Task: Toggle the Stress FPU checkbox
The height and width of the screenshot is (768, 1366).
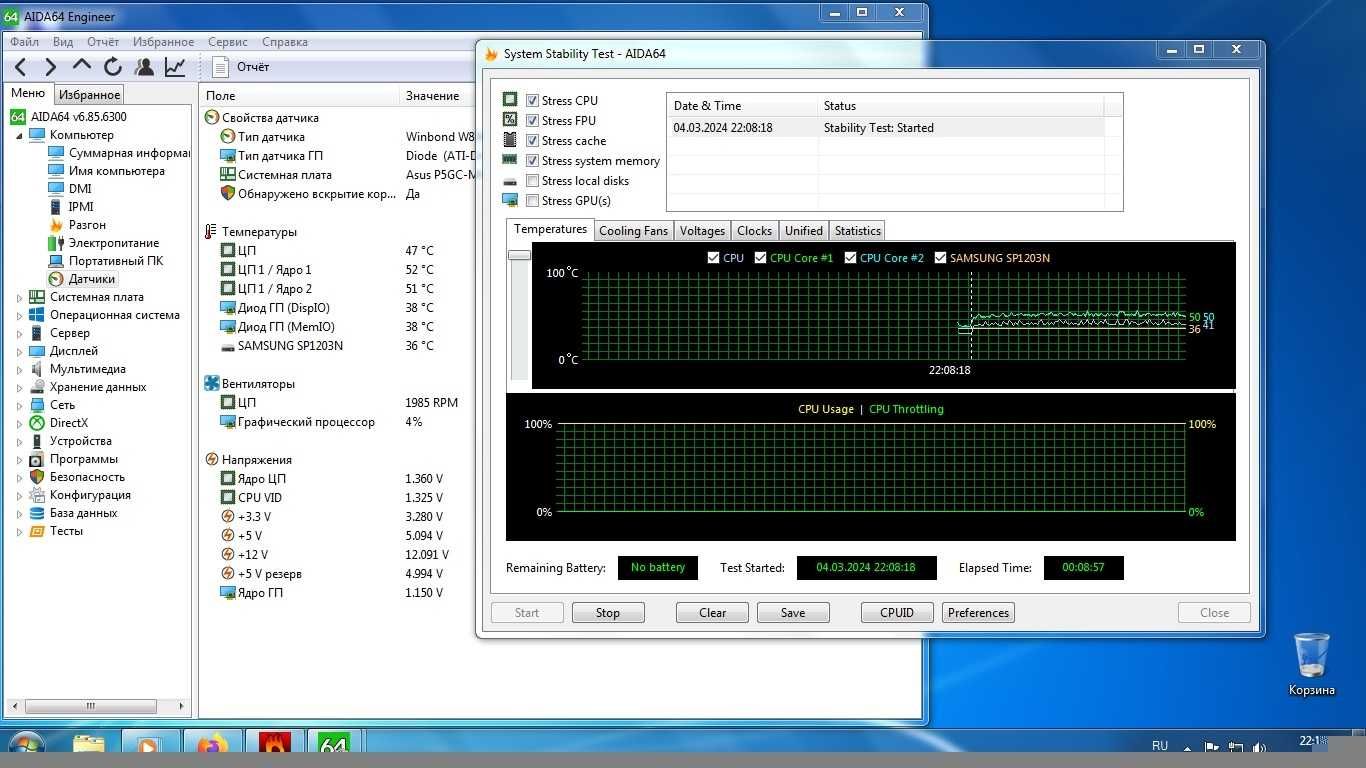Action: (x=533, y=121)
